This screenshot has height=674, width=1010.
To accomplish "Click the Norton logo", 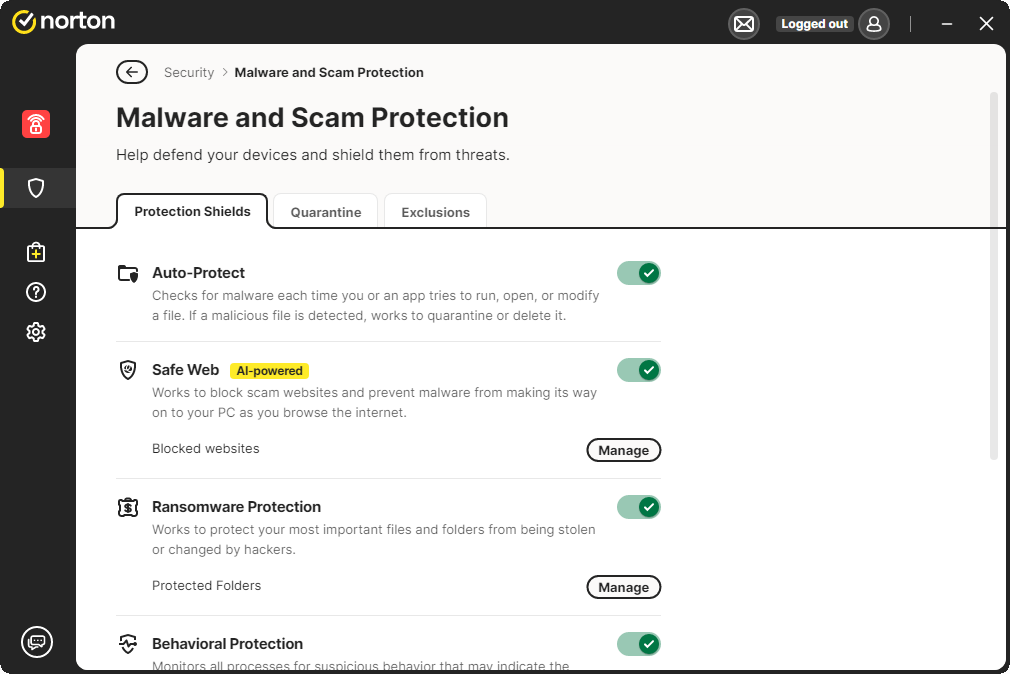I will pos(63,21).
